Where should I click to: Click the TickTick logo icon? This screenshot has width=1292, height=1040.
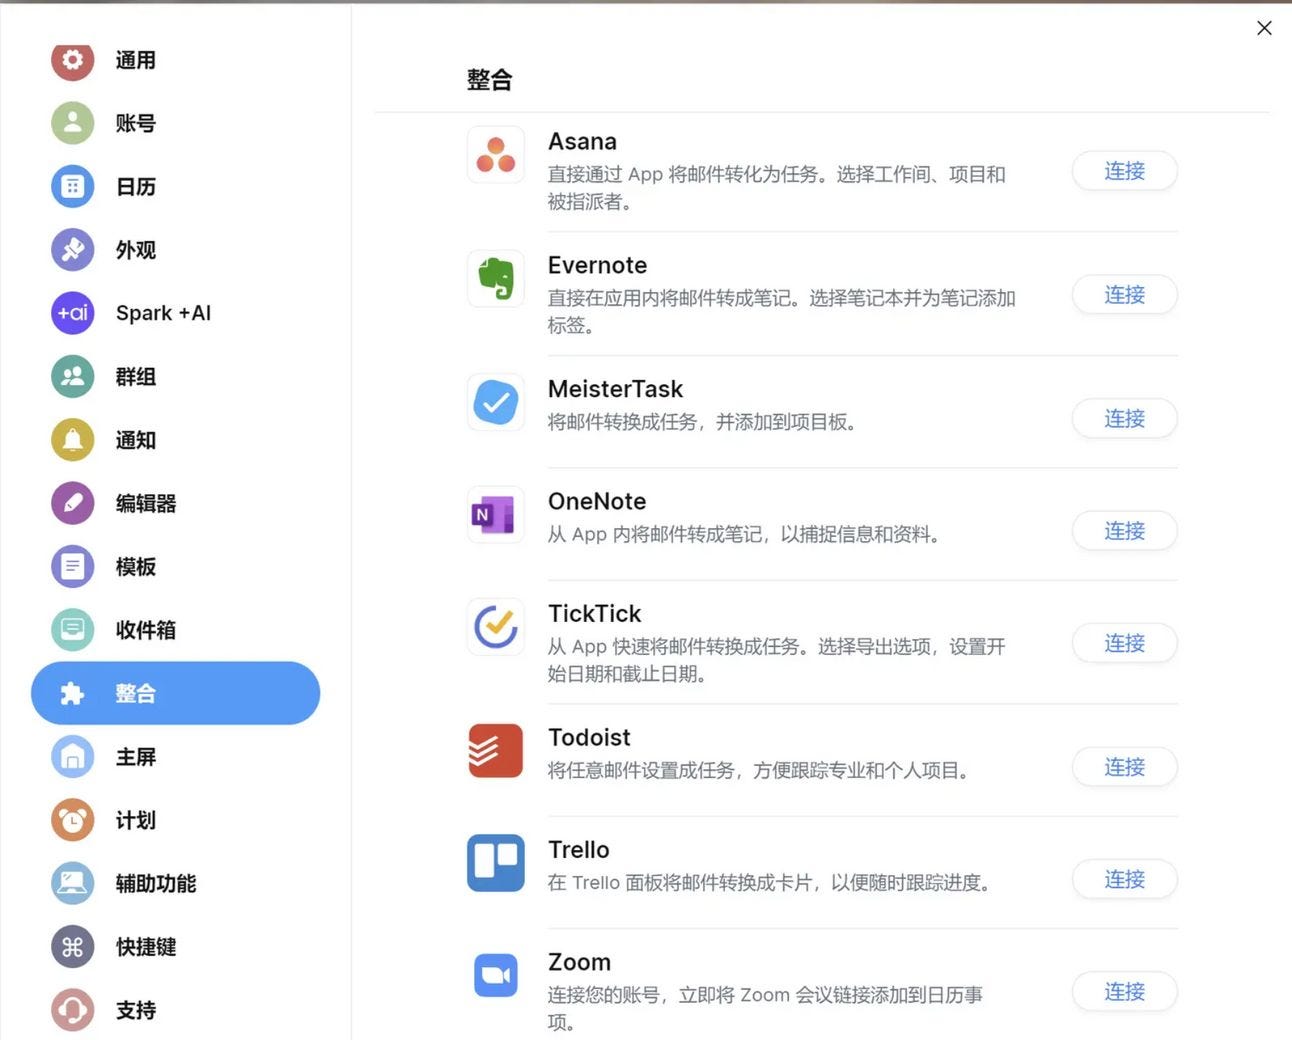click(496, 627)
